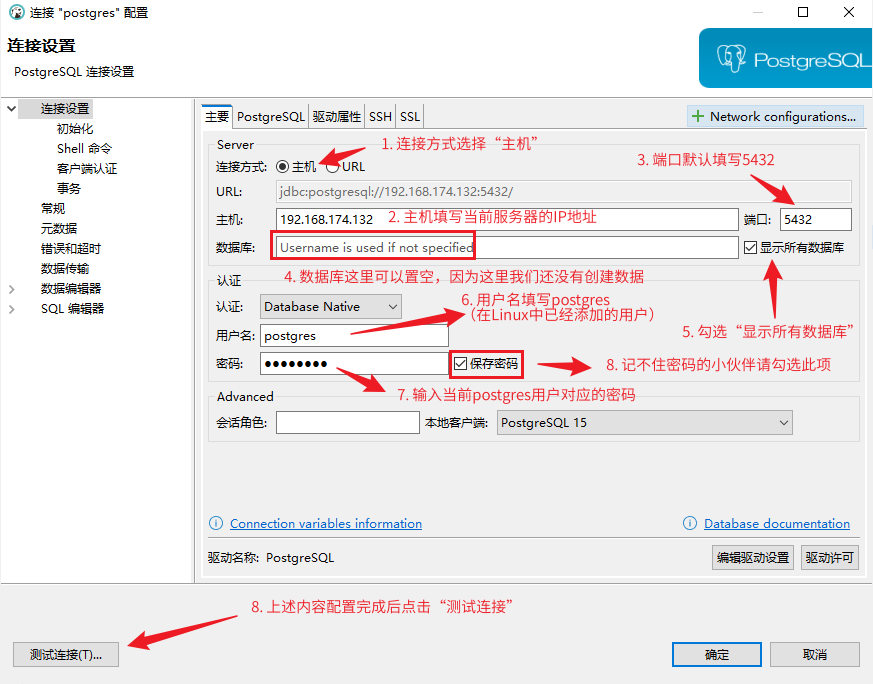Collapse the 连接设置 tree node

click(12, 108)
